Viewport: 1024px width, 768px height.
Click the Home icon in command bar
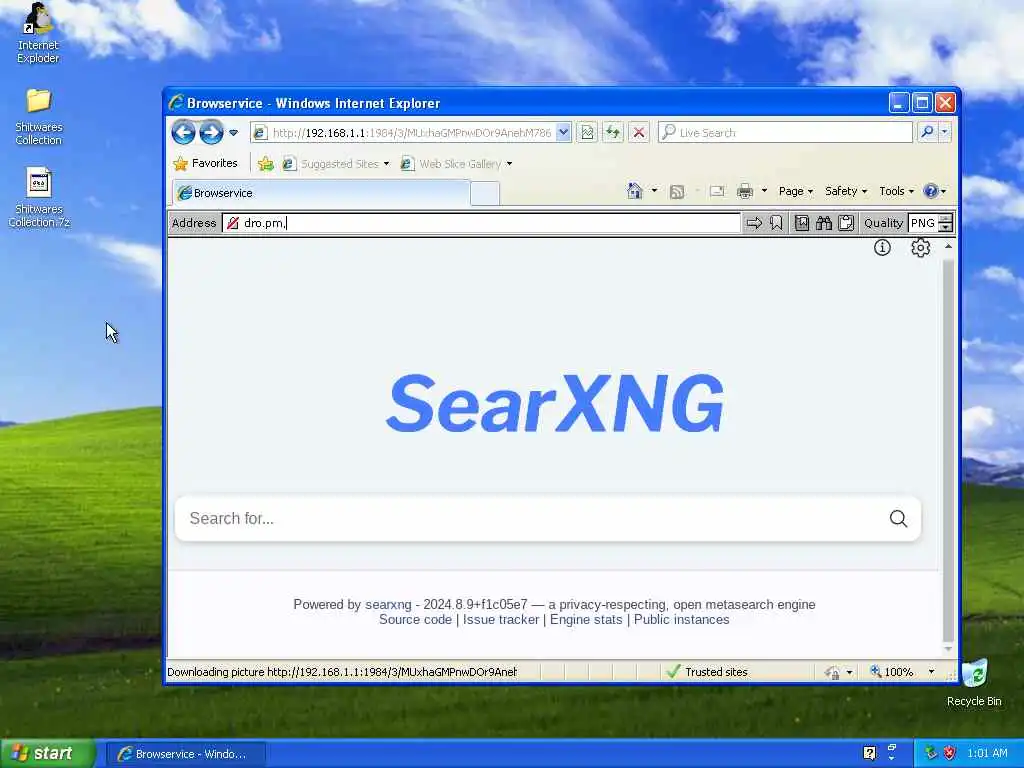pos(634,191)
